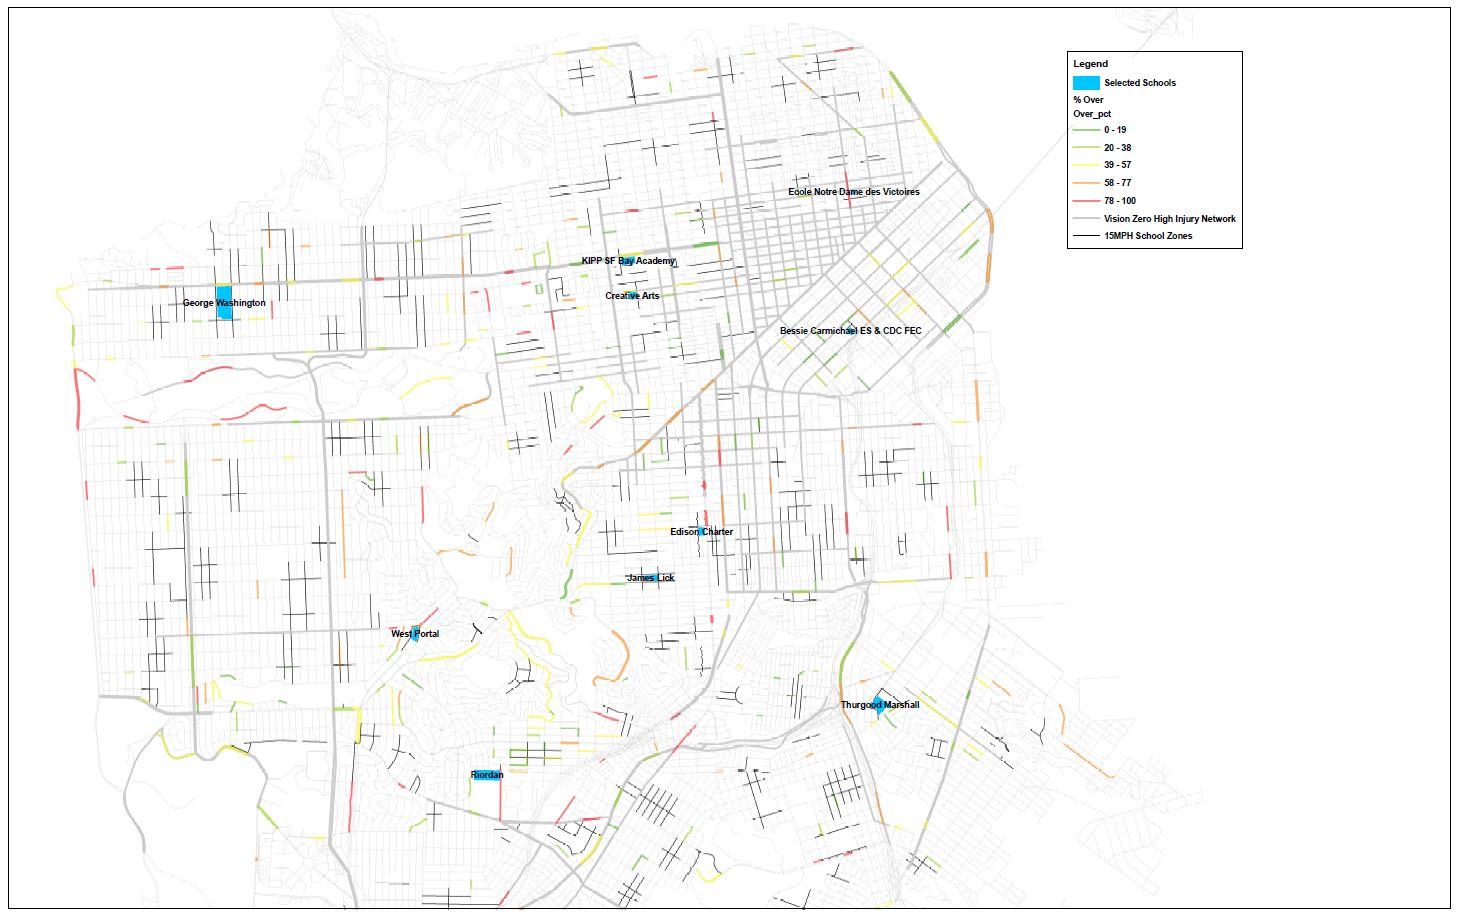Click the George Washington school marker

point(225,302)
